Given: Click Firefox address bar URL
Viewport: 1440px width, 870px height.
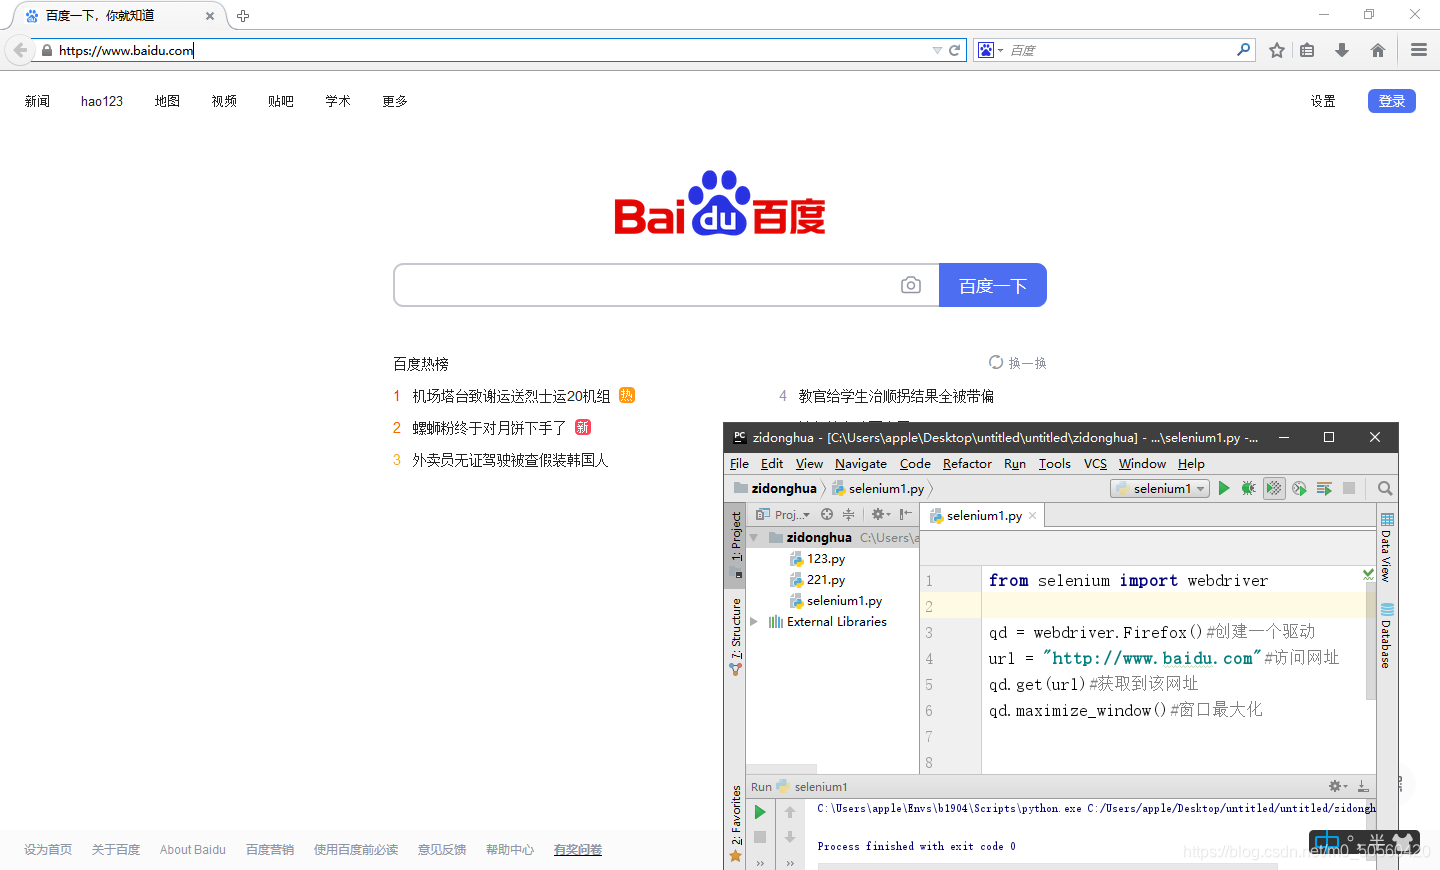Looking at the screenshot, I should (x=126, y=50).
